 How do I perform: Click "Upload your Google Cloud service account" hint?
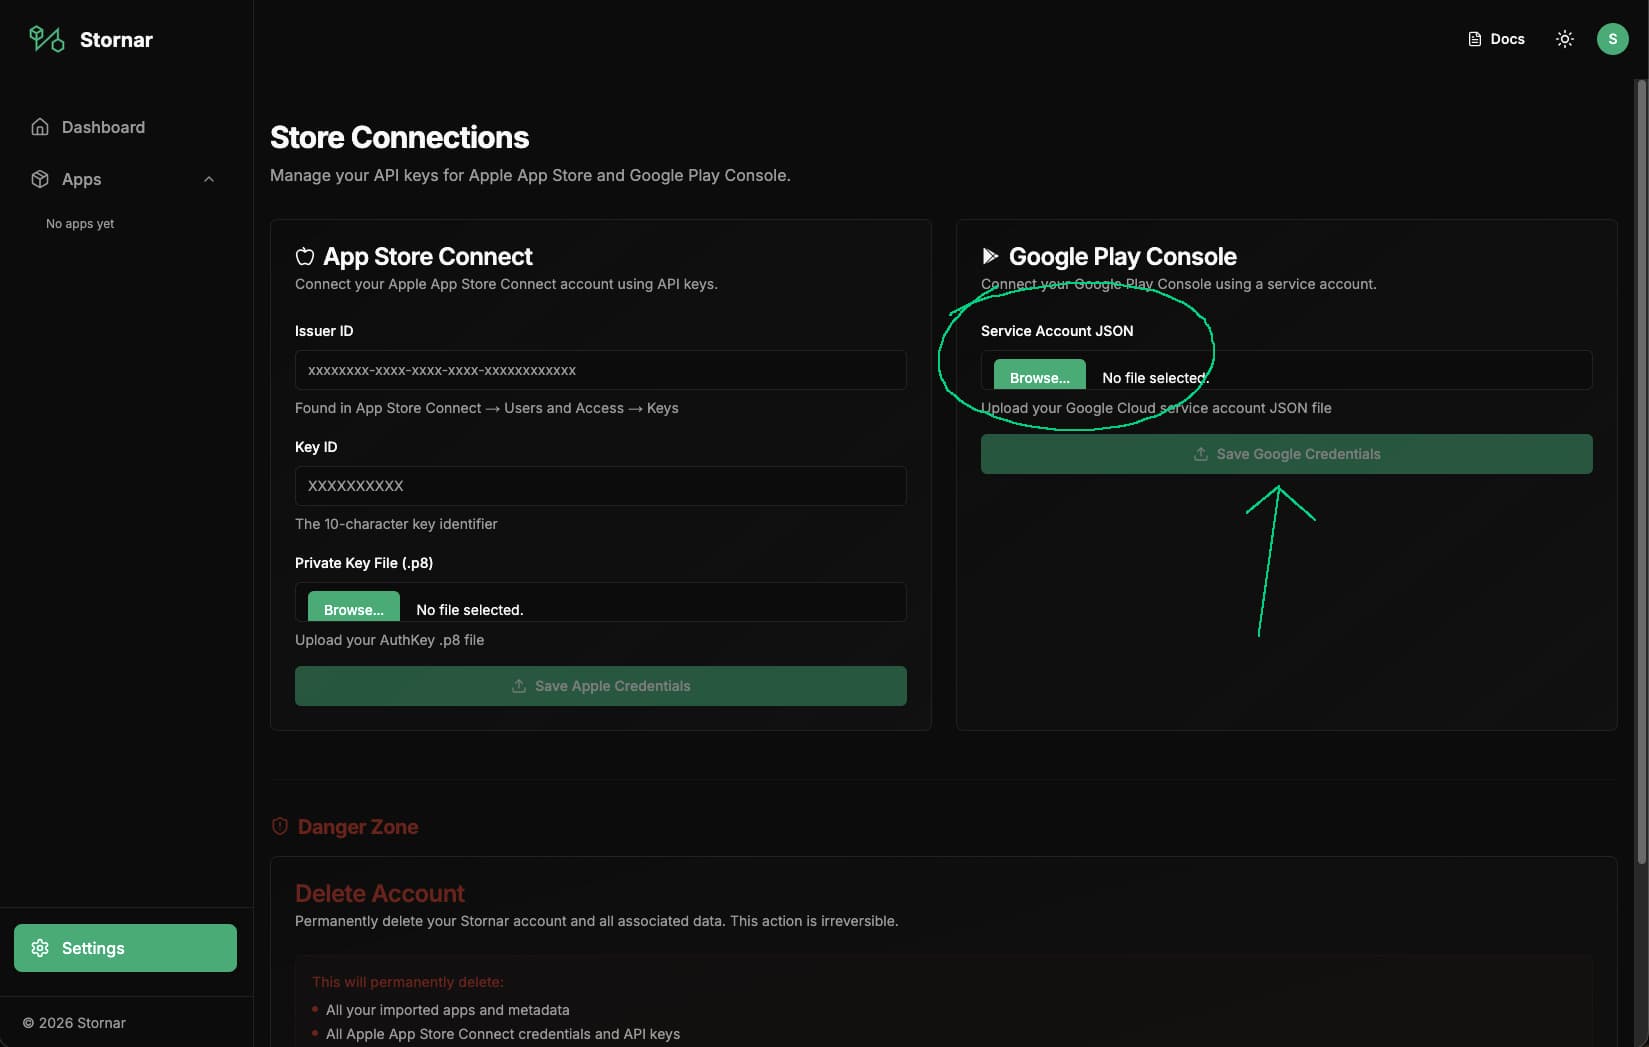pyautogui.click(x=1156, y=408)
